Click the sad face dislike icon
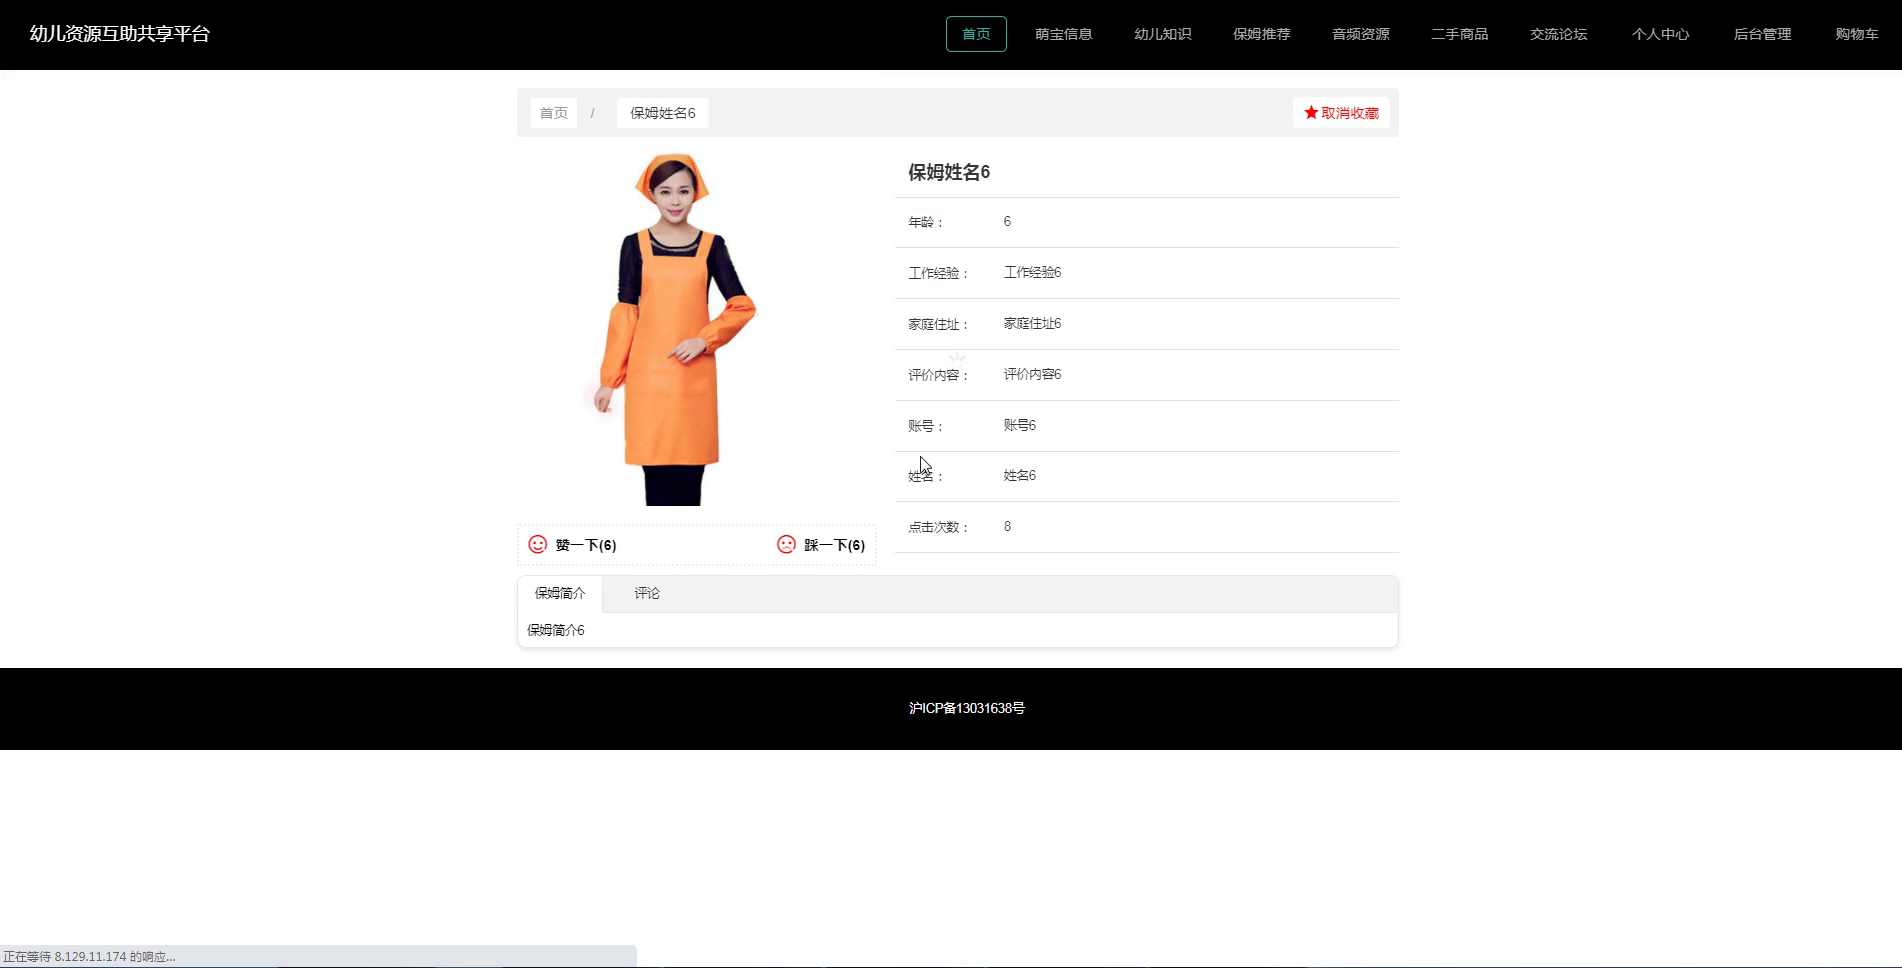The width and height of the screenshot is (1902, 968). (x=787, y=544)
